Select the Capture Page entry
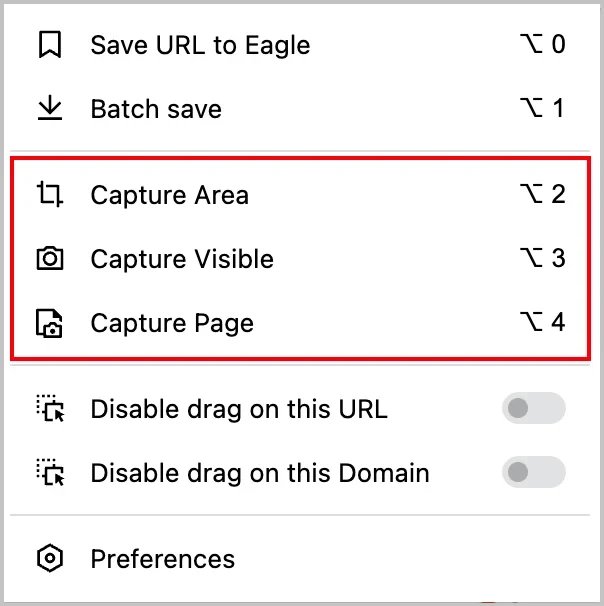The width and height of the screenshot is (604, 606). click(300, 322)
